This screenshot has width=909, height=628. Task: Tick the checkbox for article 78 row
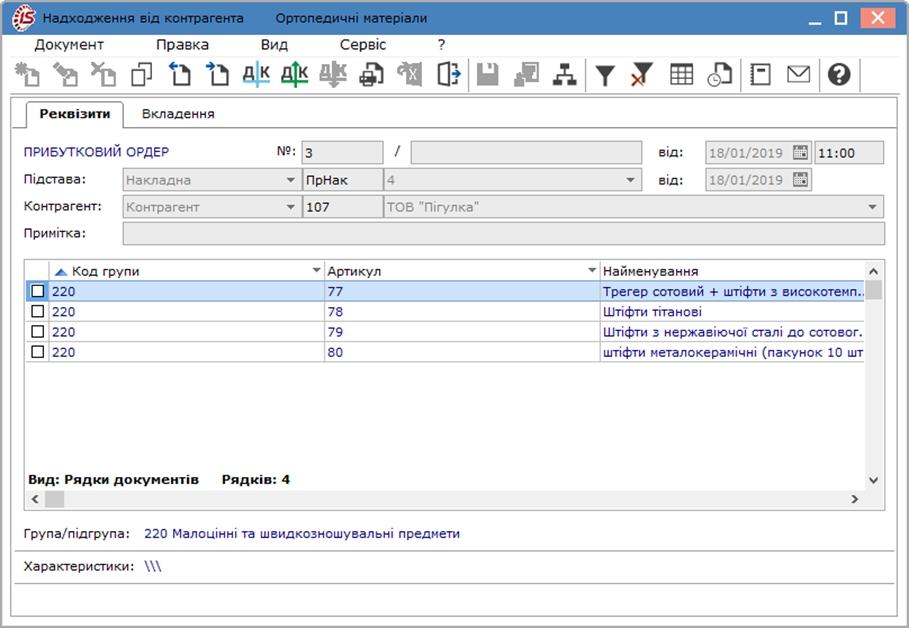(38, 311)
